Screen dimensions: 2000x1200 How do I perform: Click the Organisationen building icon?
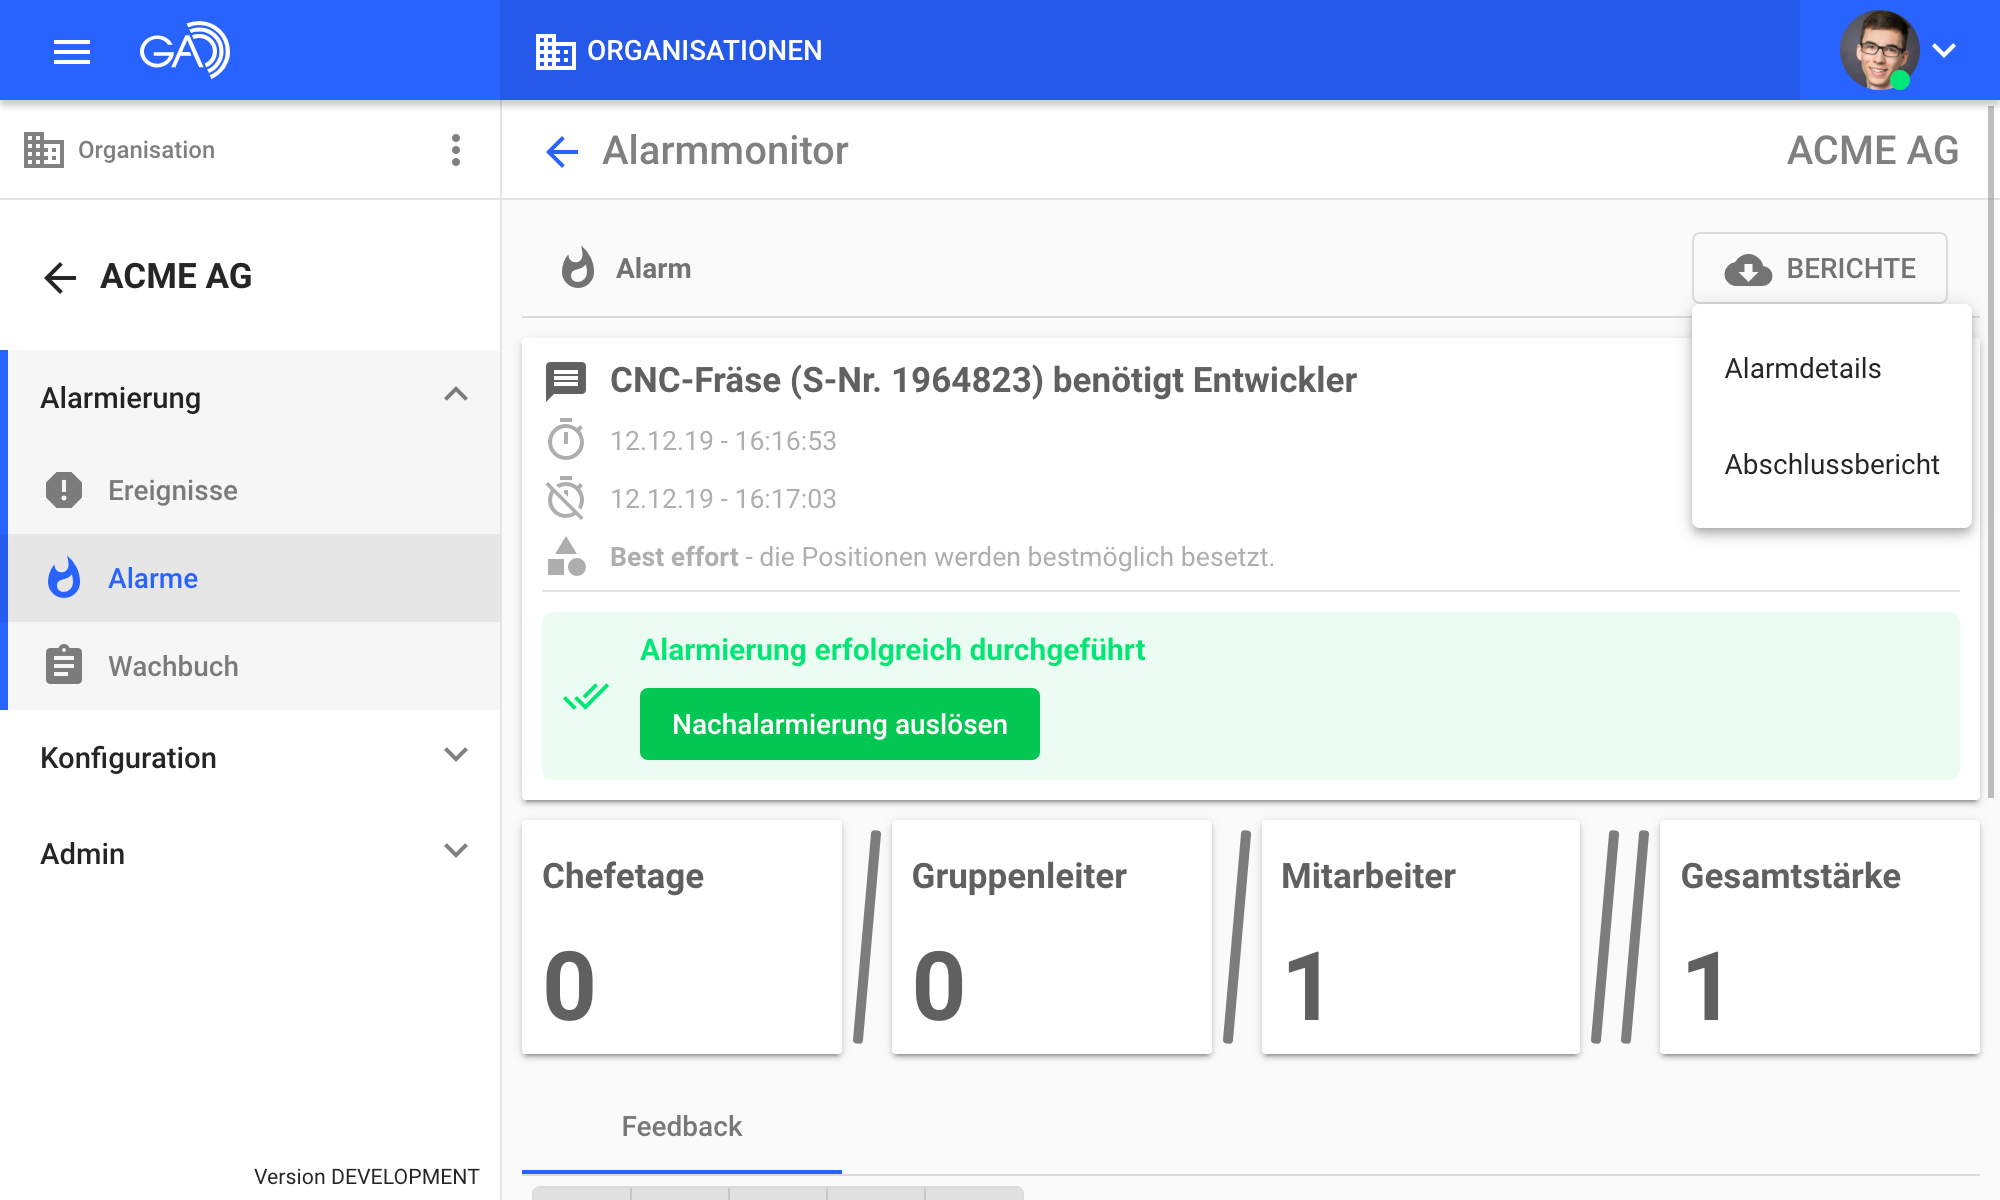pos(555,51)
